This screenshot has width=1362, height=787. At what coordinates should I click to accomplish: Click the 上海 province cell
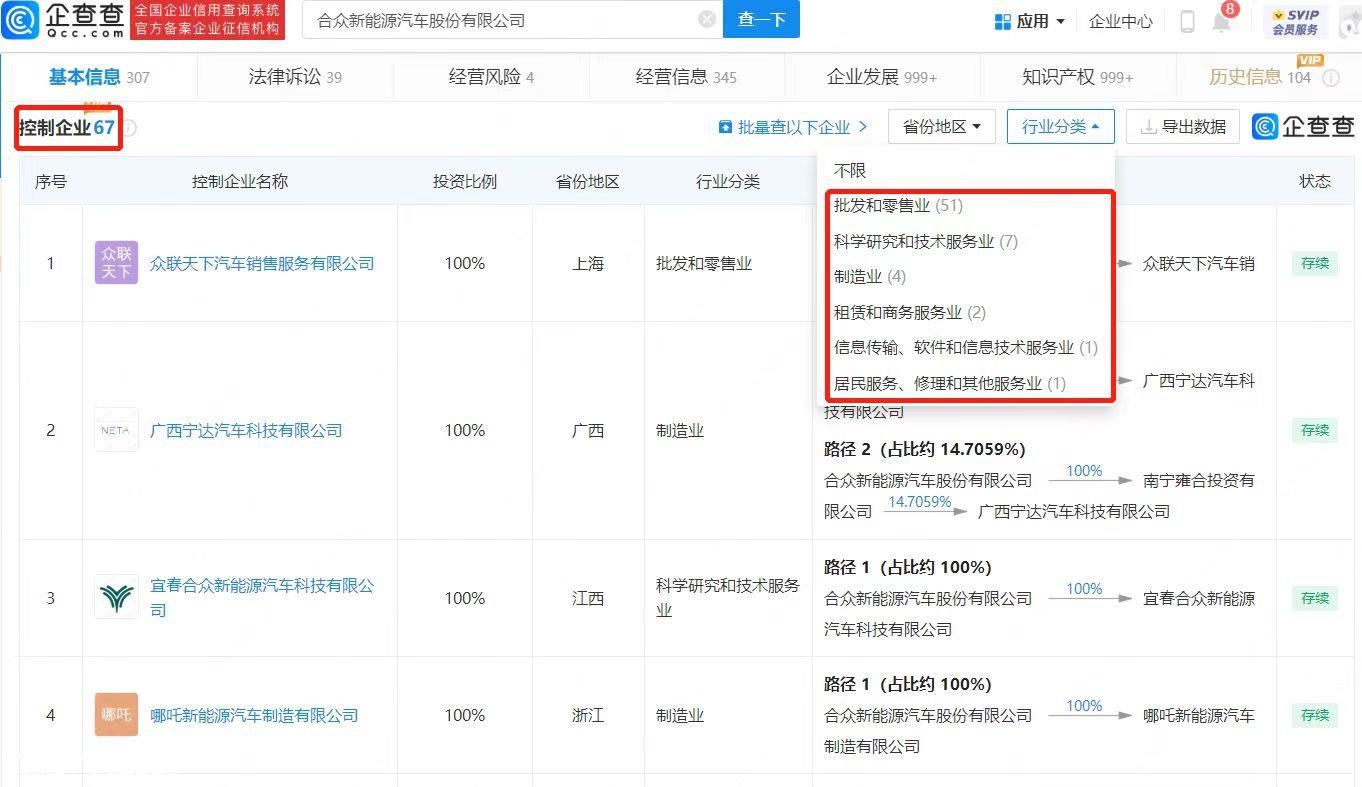tap(588, 263)
